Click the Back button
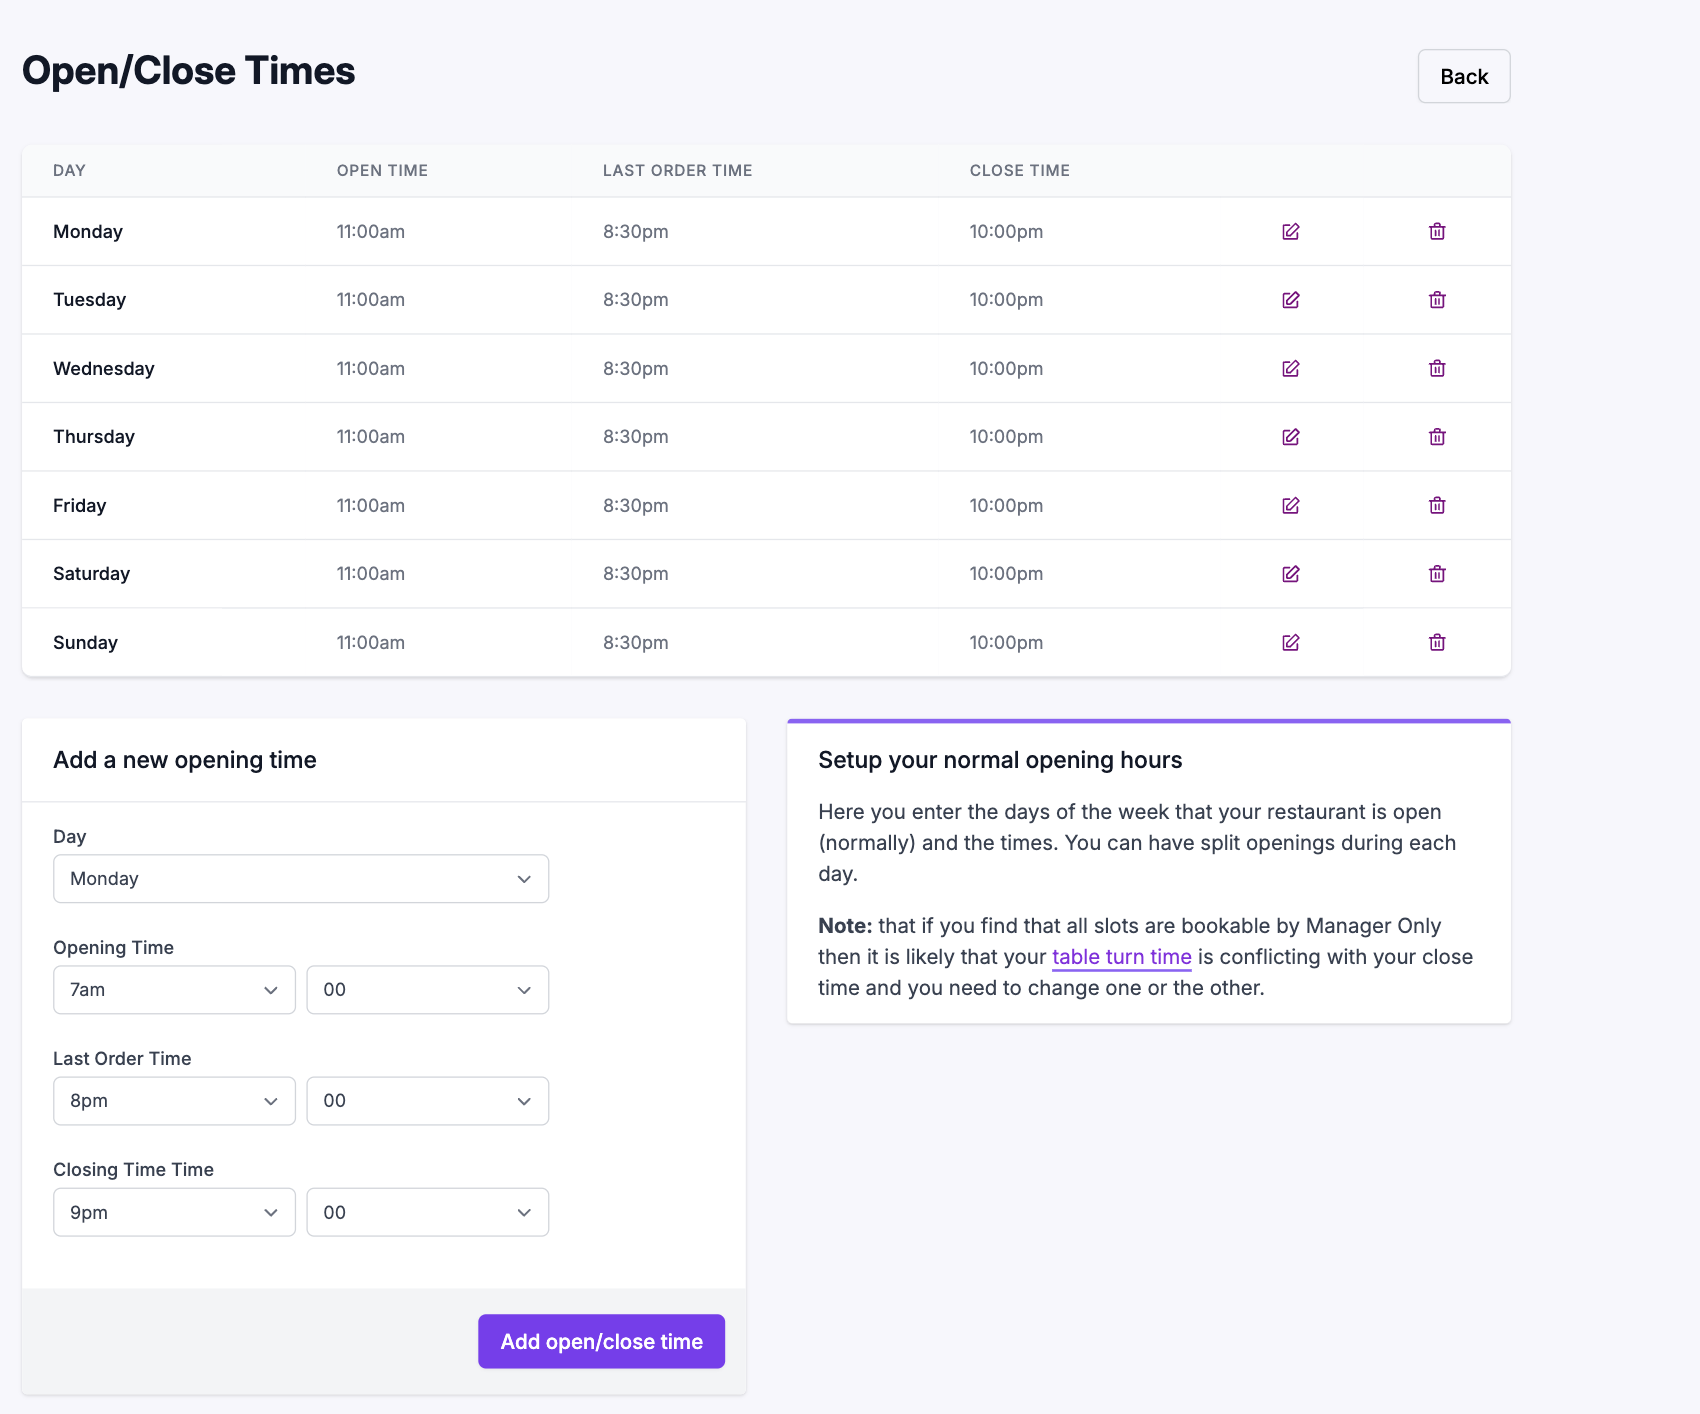This screenshot has width=1700, height=1414. [x=1464, y=76]
